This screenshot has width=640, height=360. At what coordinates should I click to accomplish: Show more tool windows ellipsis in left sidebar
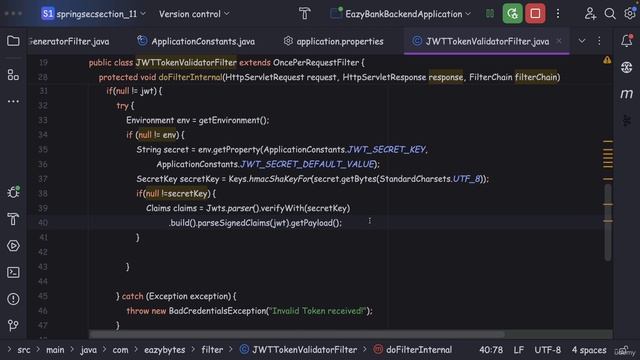[x=13, y=101]
